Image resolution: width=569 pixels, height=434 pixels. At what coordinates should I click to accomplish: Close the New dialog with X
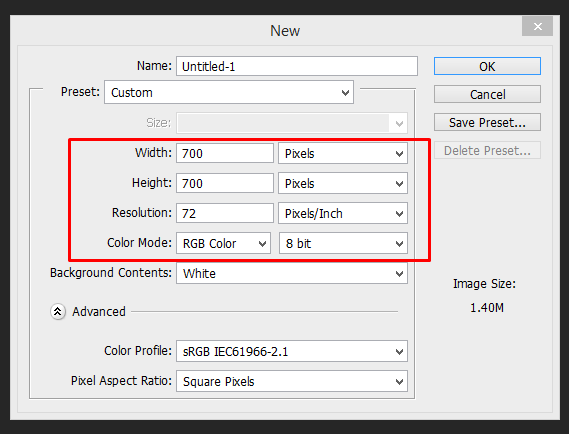click(537, 26)
